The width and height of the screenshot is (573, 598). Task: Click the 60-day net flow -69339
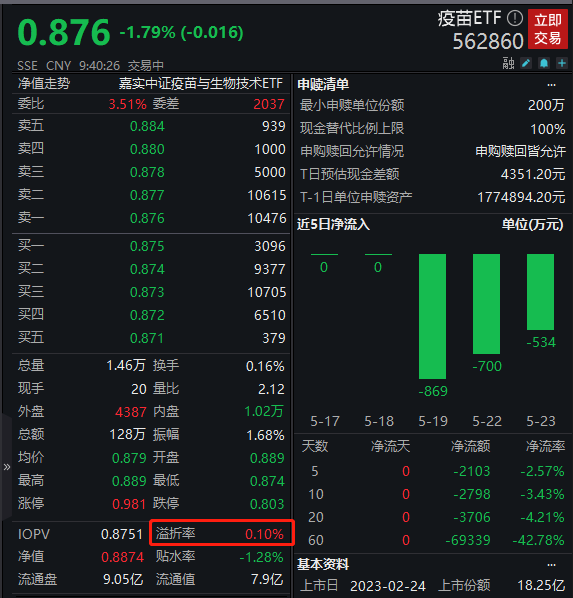tap(468, 540)
